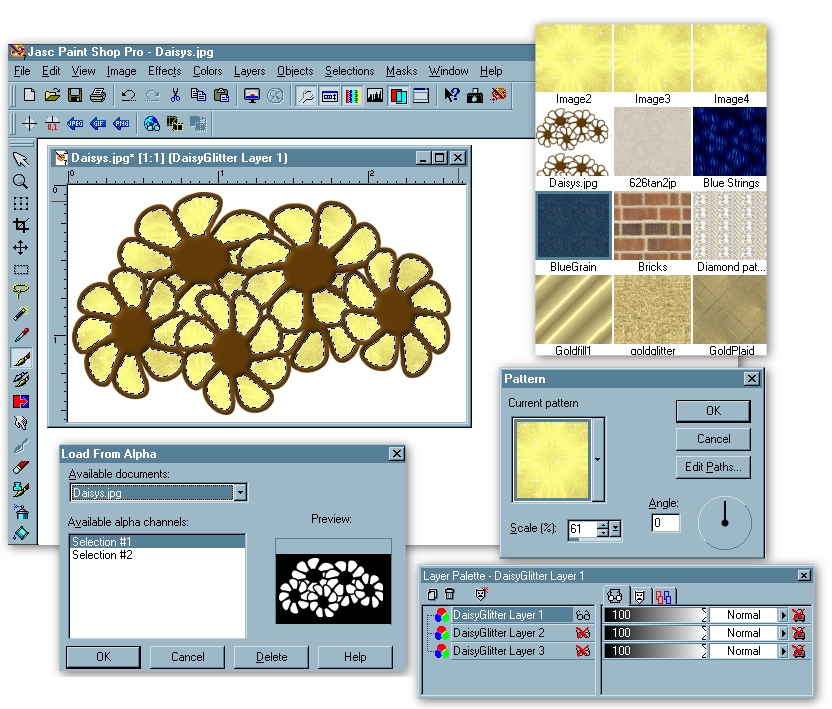Select the Crop tool
This screenshot has height=709, width=832.
(21, 226)
